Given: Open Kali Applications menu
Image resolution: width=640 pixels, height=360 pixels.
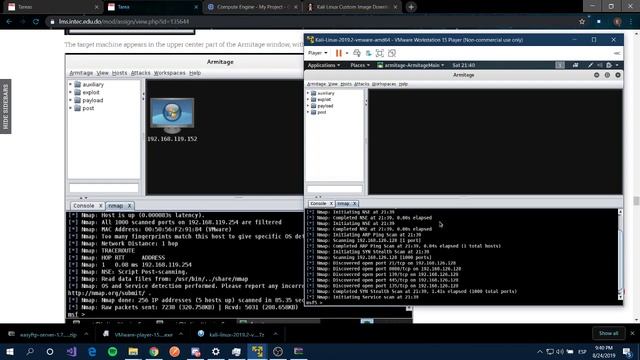Looking at the screenshot, I should (324, 65).
